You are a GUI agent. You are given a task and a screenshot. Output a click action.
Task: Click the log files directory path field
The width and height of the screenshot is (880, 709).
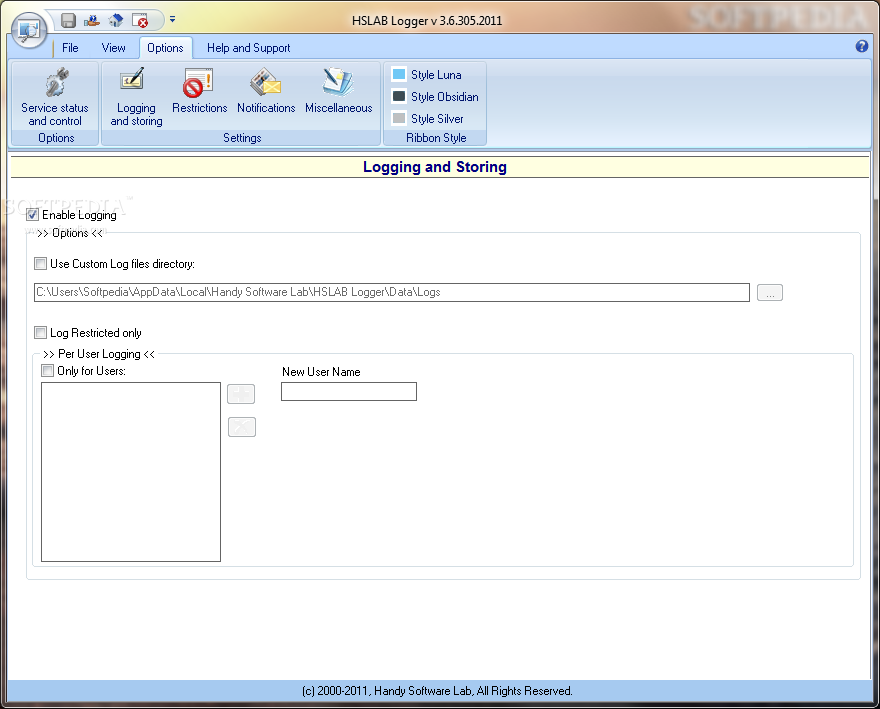[x=392, y=292]
